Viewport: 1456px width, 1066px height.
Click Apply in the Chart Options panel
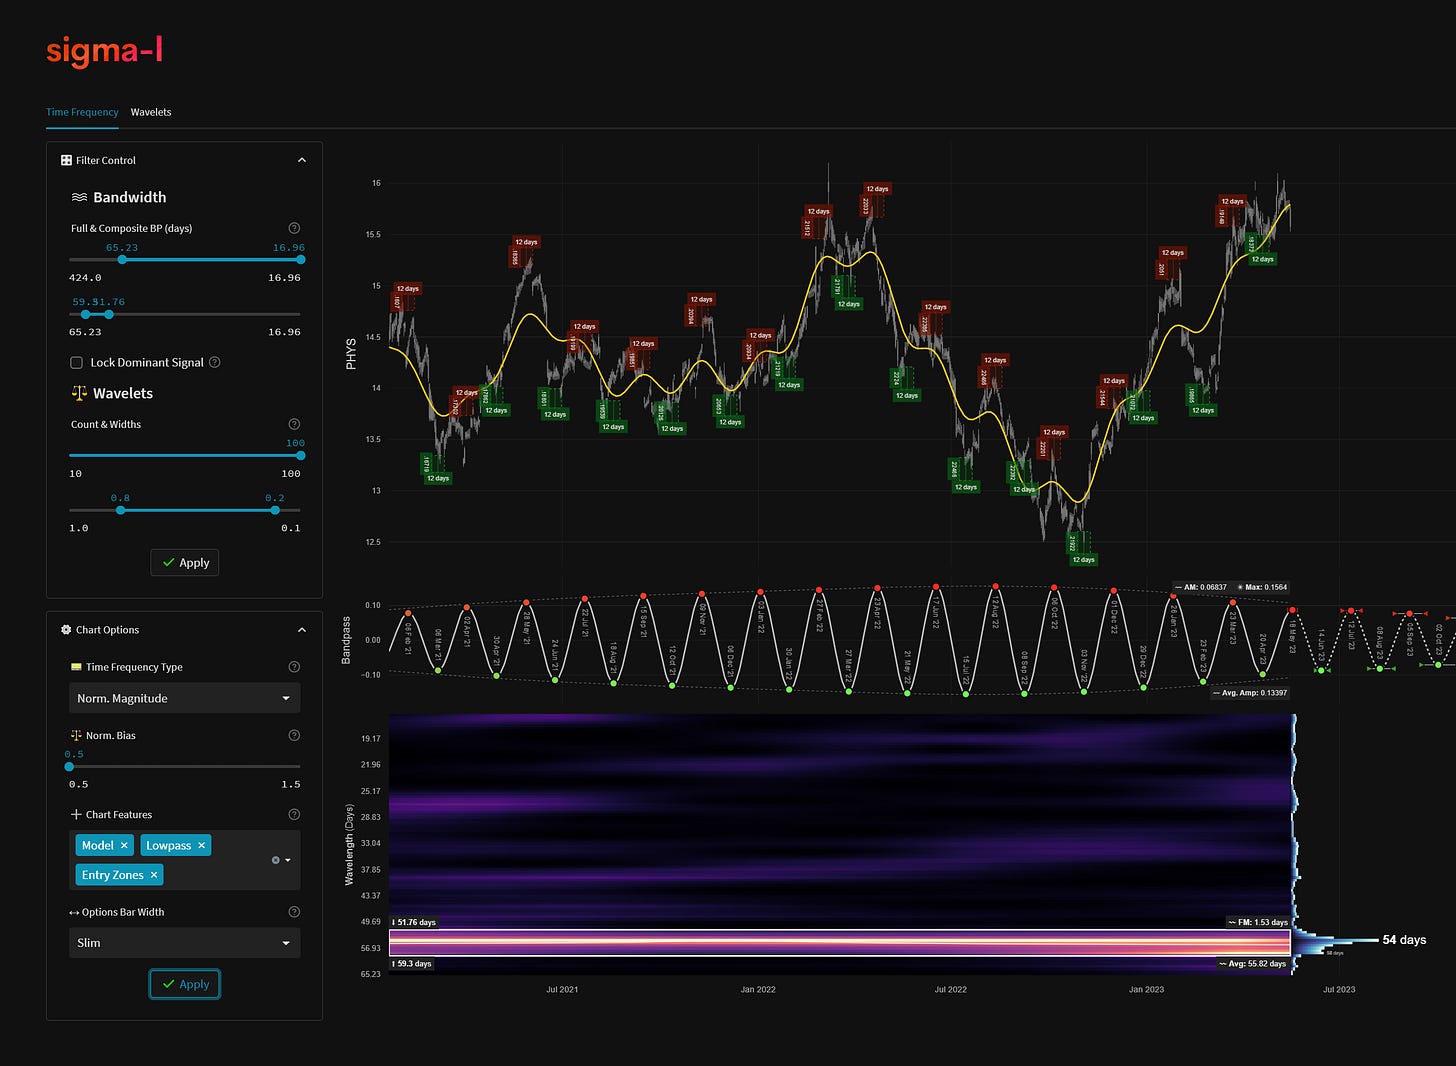[x=185, y=984]
